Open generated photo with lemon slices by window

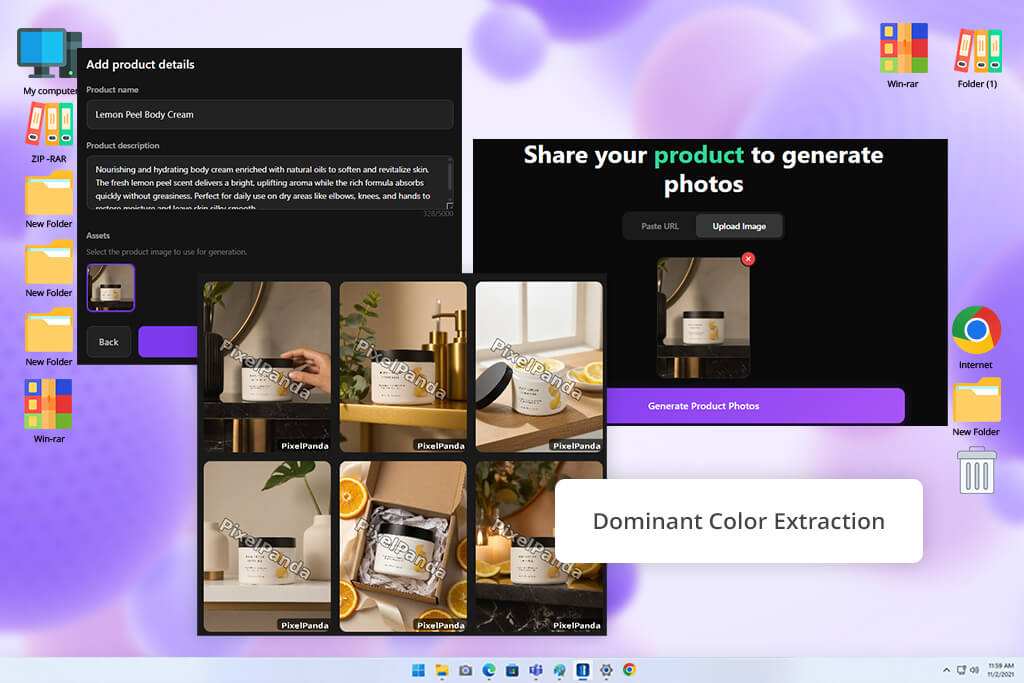[x=539, y=366]
